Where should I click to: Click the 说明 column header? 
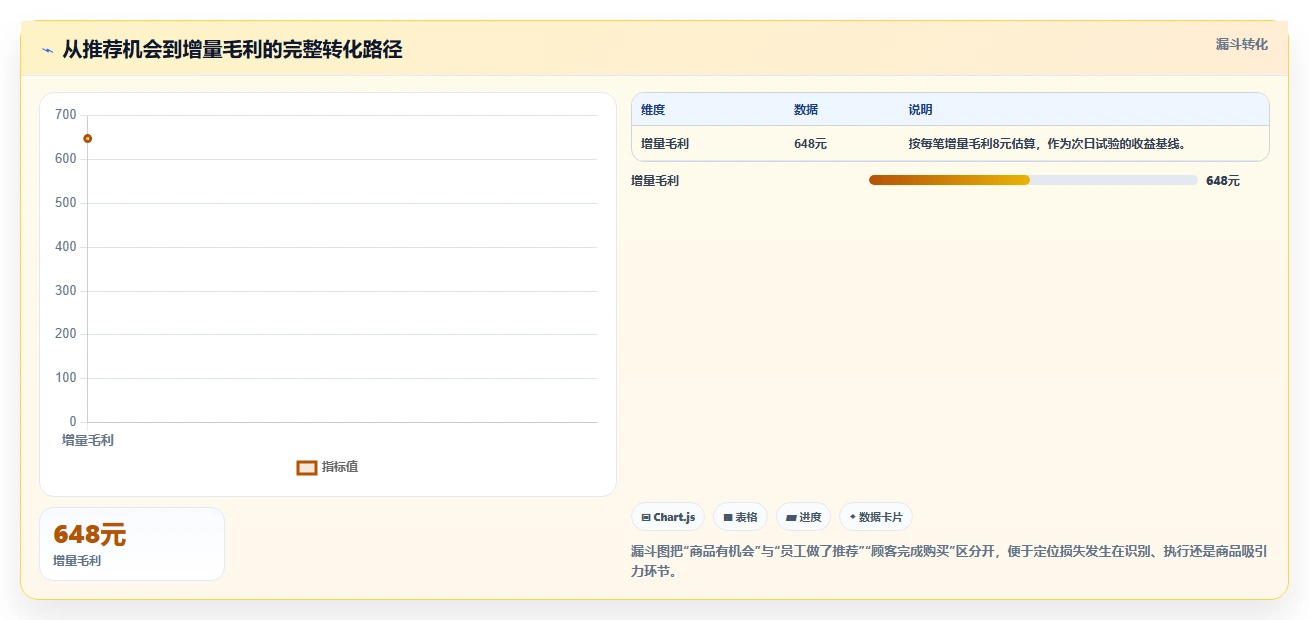tap(920, 110)
